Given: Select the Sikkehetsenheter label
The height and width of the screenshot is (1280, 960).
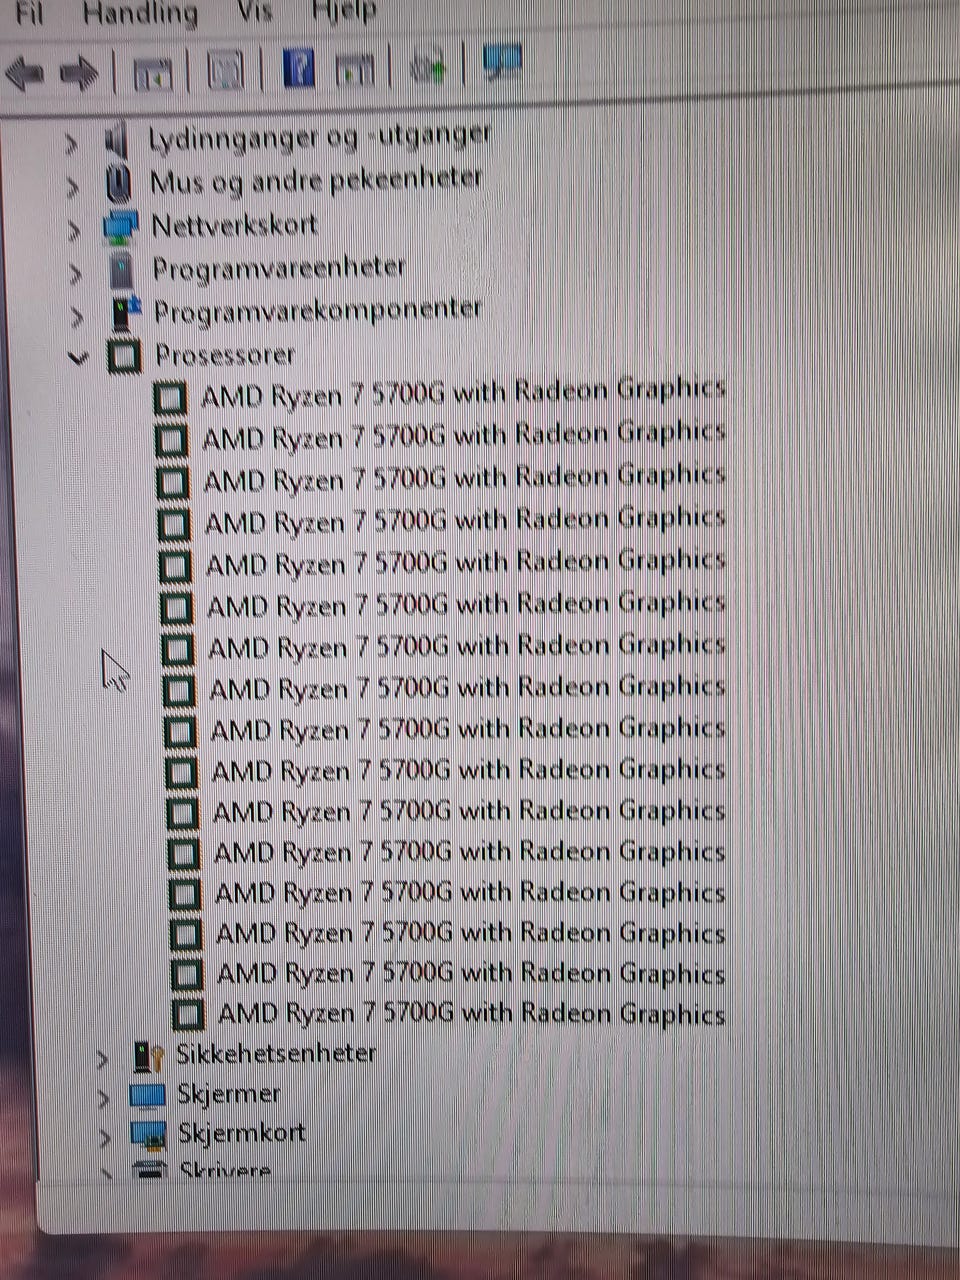Looking at the screenshot, I should (277, 1053).
